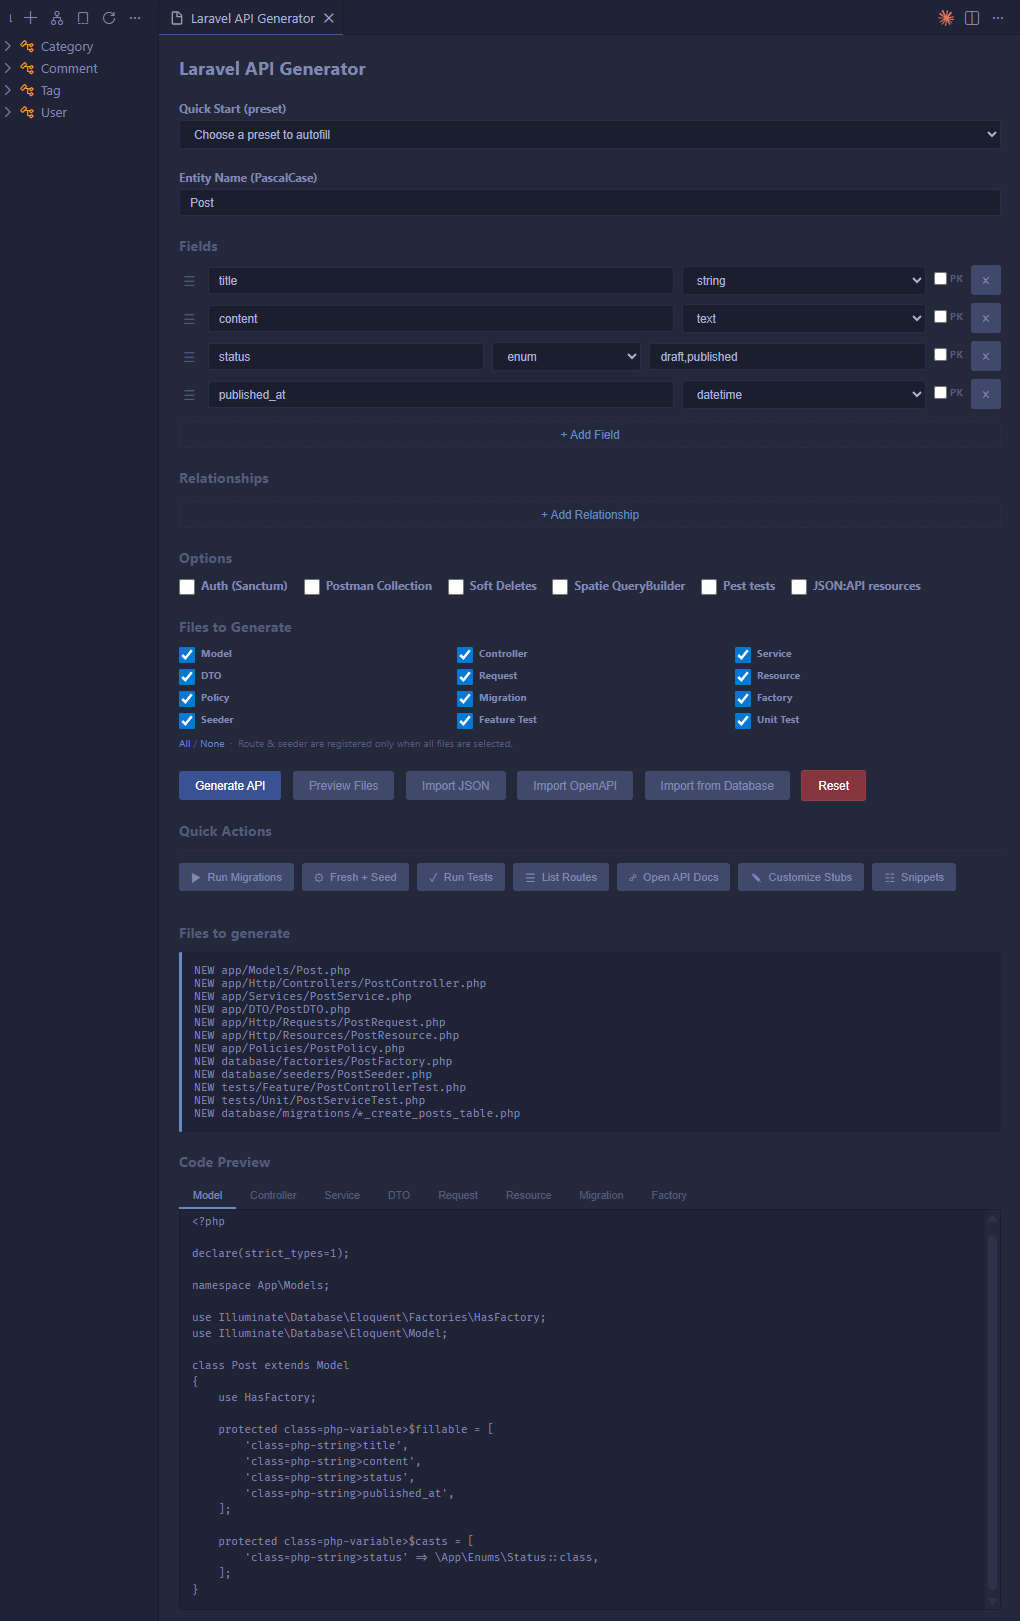Switch to the Request code preview tab

458,1195
